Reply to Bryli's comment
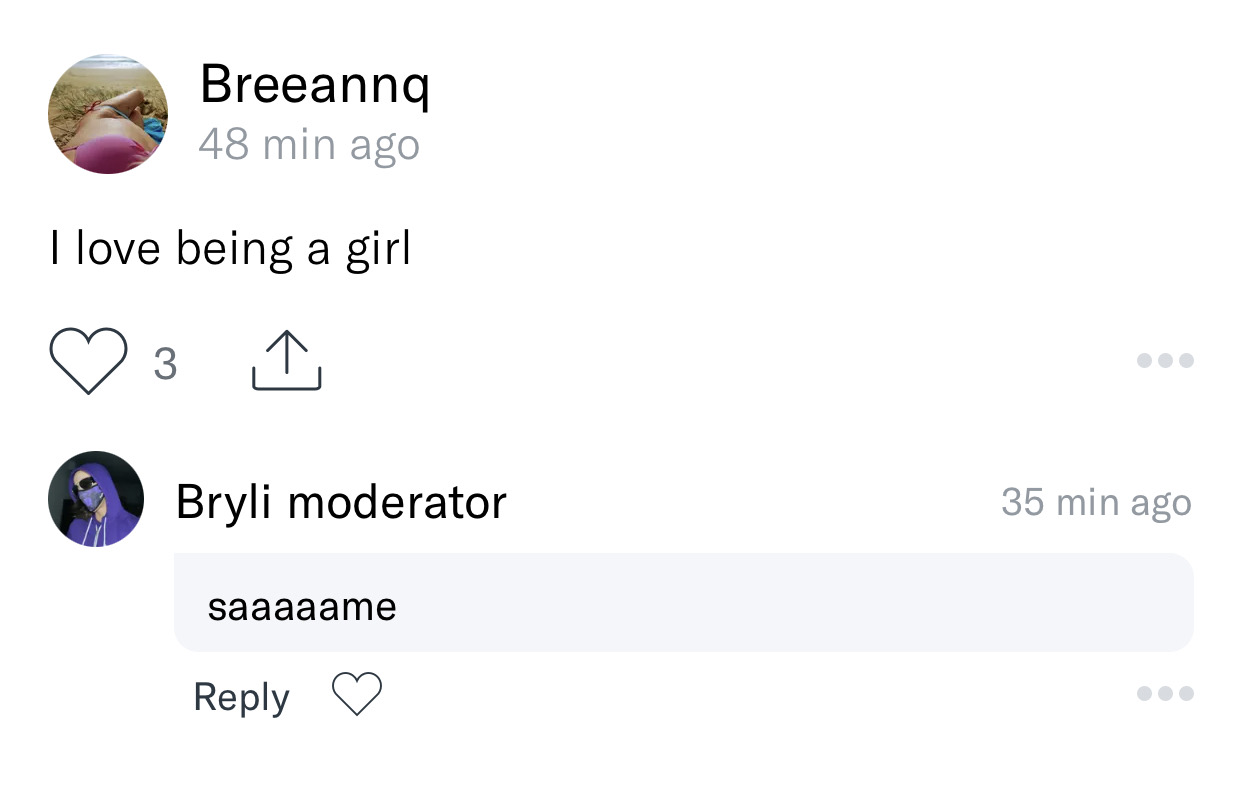This screenshot has width=1242, height=806. point(241,696)
